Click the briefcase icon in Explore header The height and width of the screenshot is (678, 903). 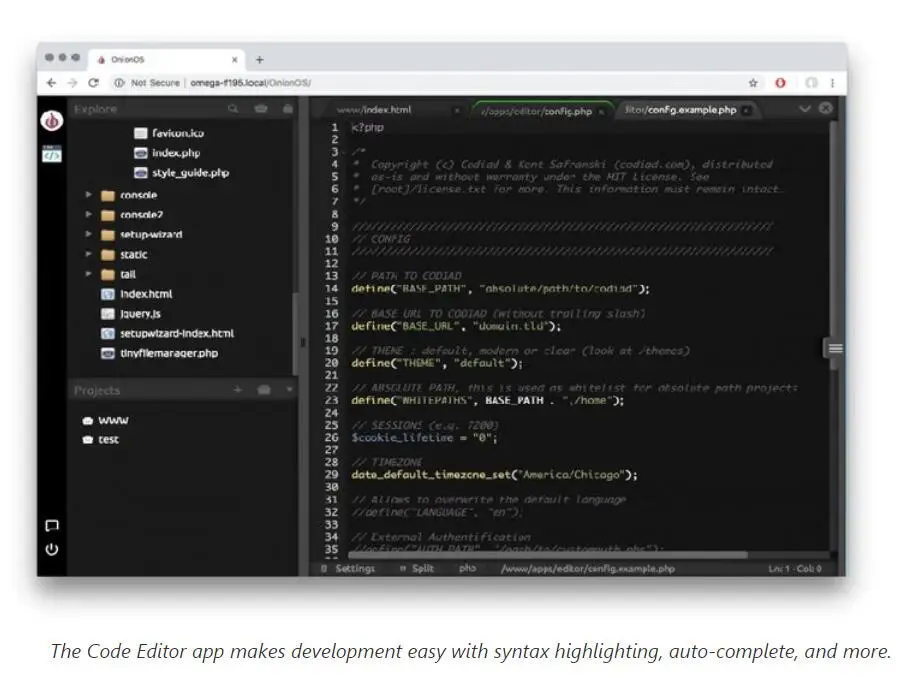[261, 108]
